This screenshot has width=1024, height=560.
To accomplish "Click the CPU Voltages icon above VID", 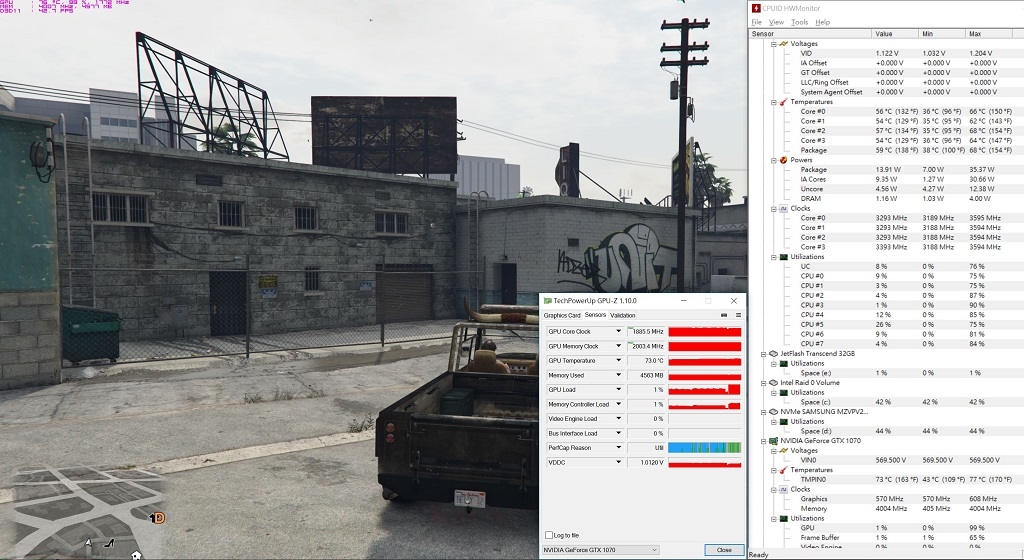I will (x=783, y=44).
